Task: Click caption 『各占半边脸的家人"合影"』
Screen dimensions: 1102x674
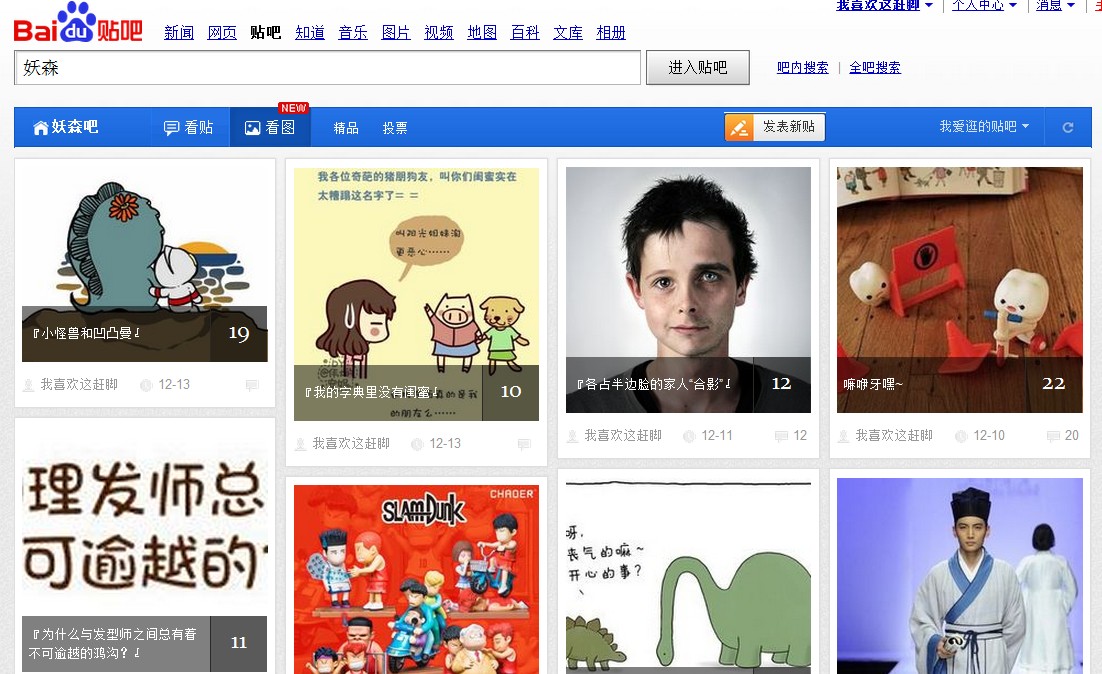Action: tap(654, 384)
